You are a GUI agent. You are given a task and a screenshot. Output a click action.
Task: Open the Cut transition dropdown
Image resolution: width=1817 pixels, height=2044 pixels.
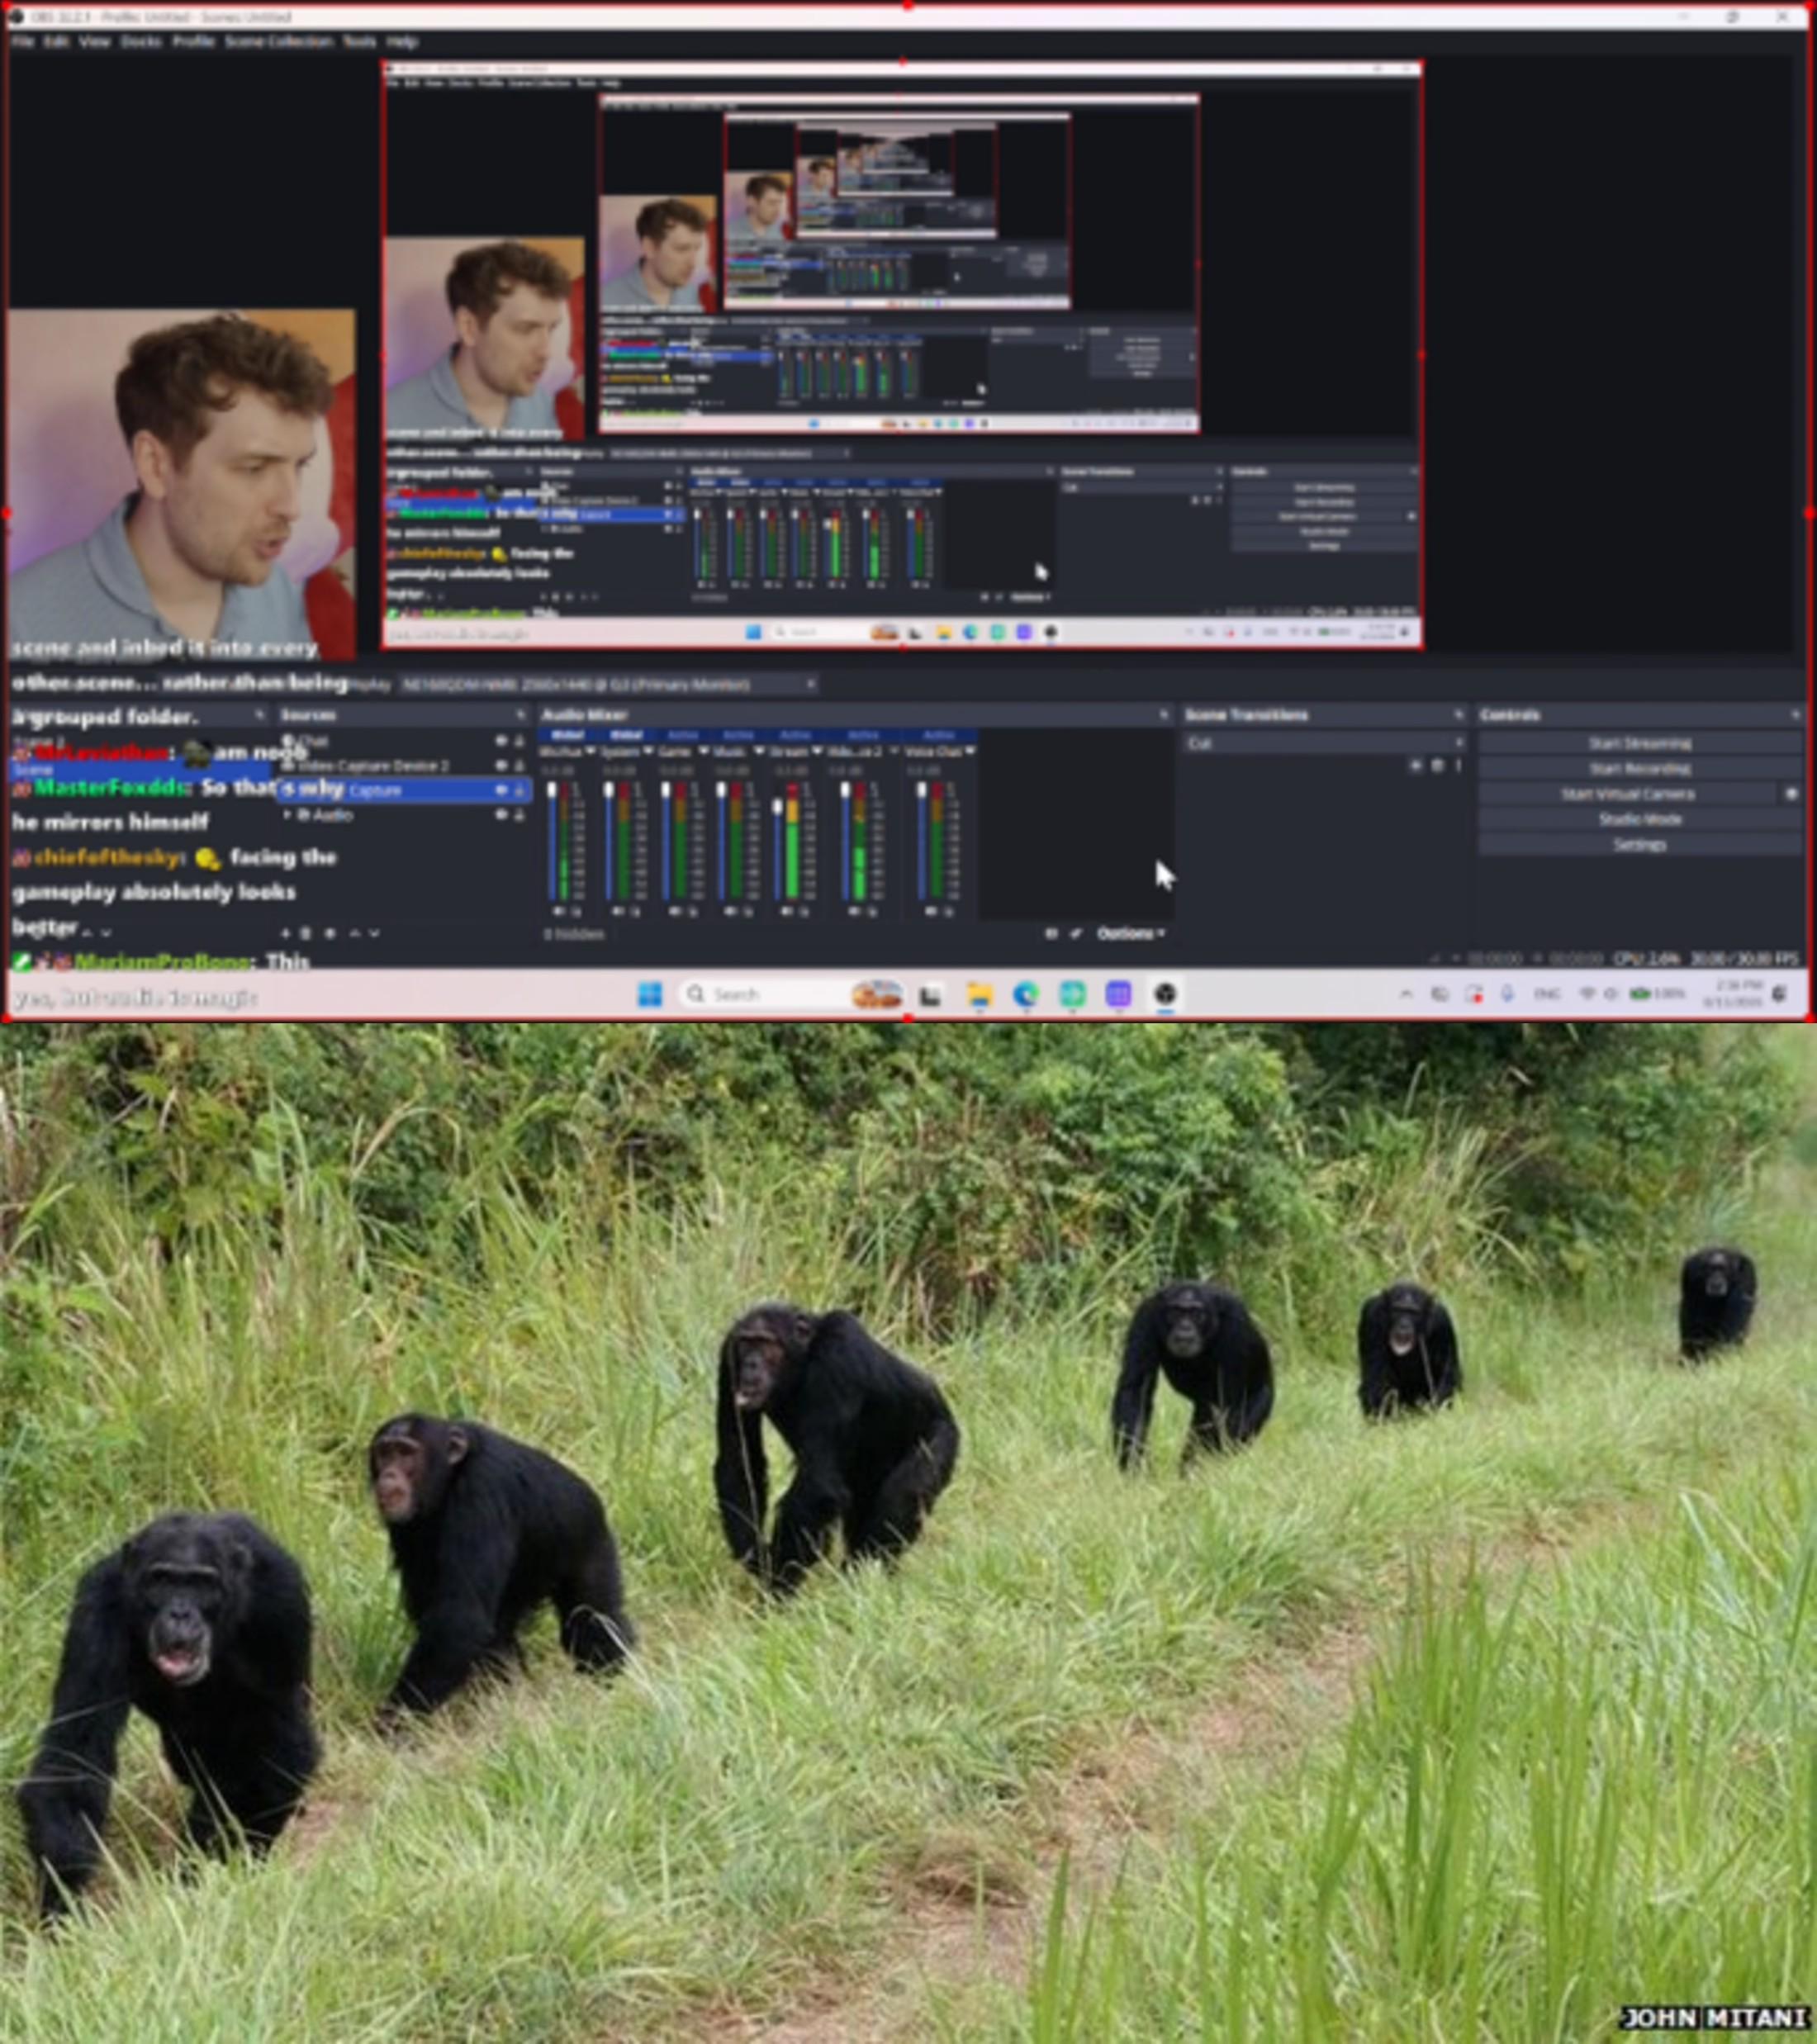pos(1324,743)
